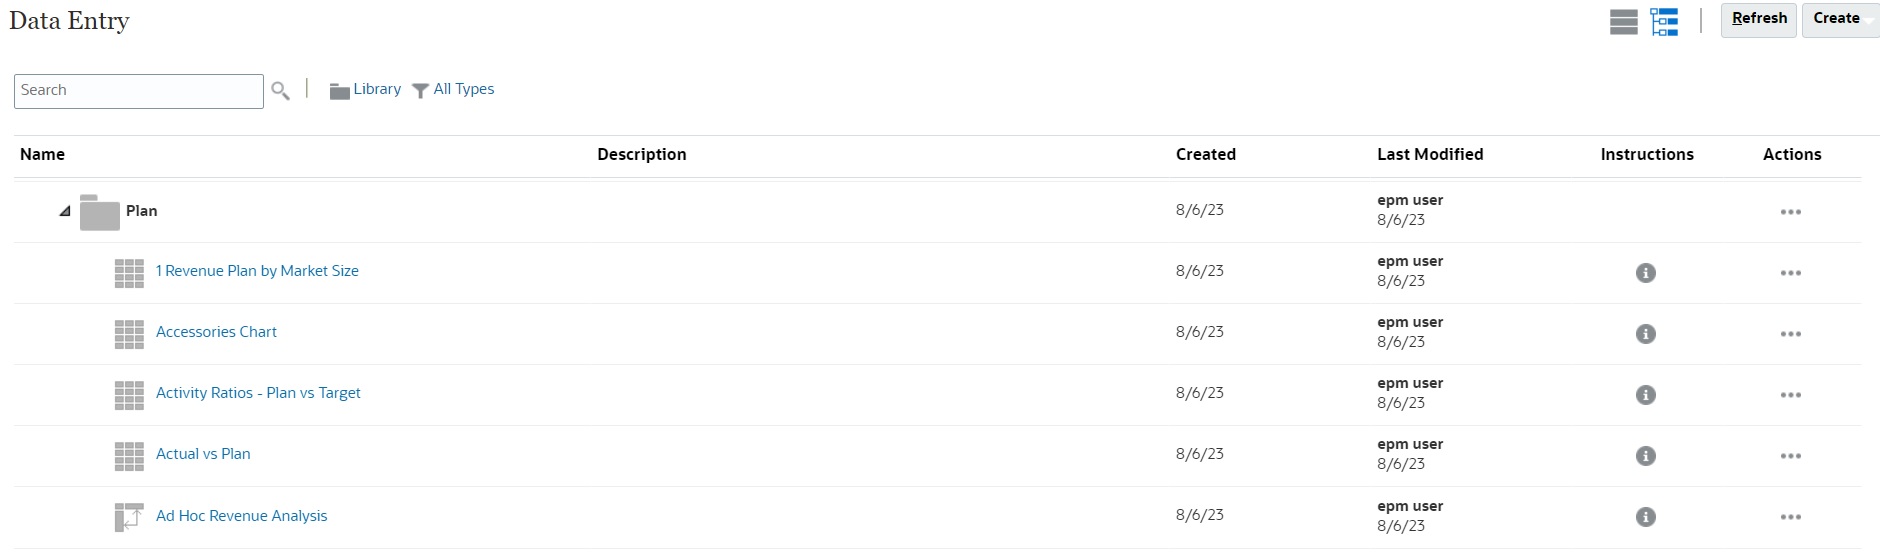1880x556 pixels.
Task: Collapse the Plan folder triangle
Action: [x=65, y=211]
